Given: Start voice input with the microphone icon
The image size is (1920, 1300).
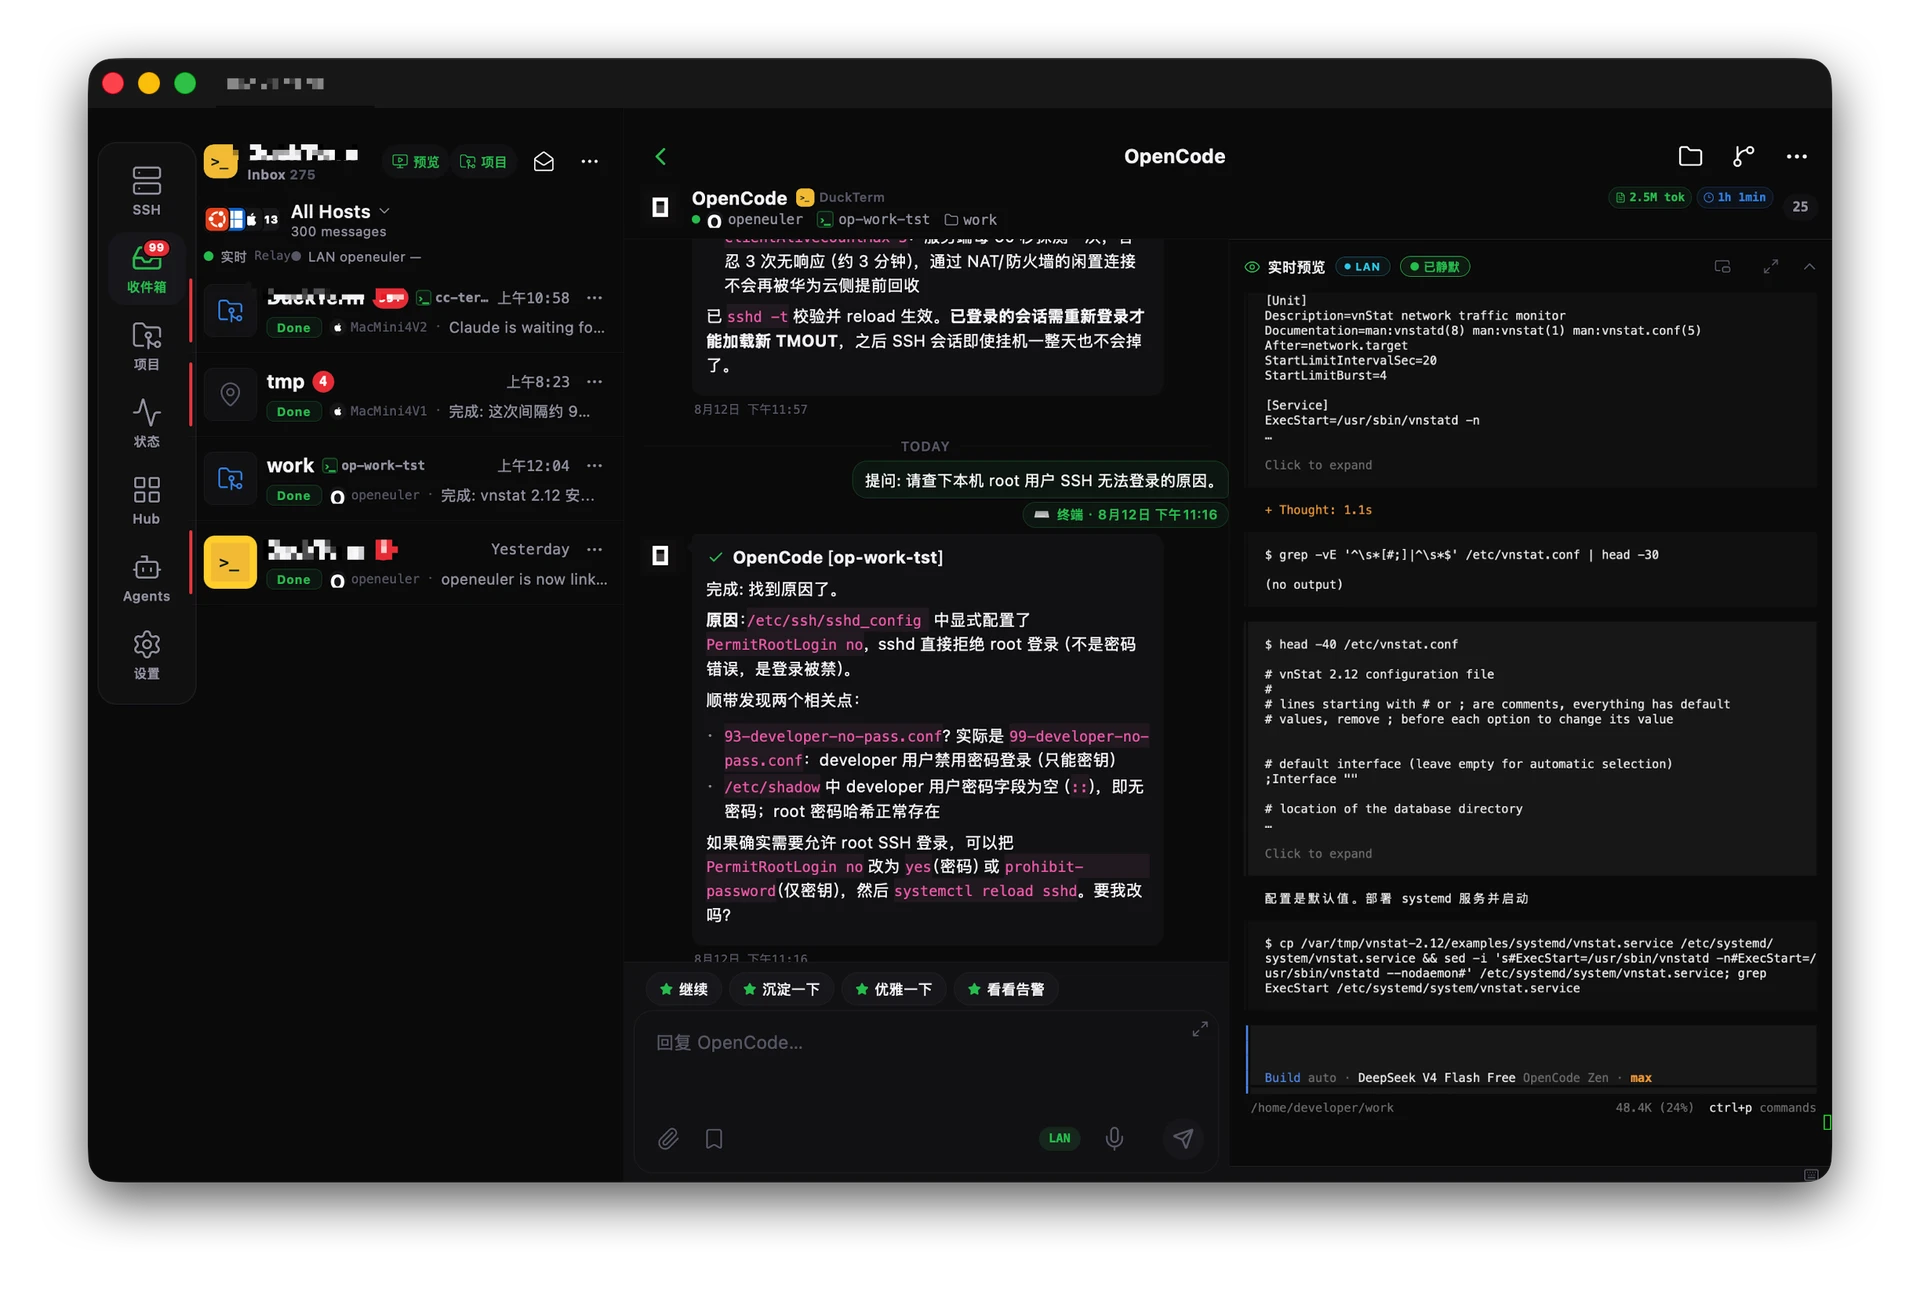Looking at the screenshot, I should point(1114,1138).
